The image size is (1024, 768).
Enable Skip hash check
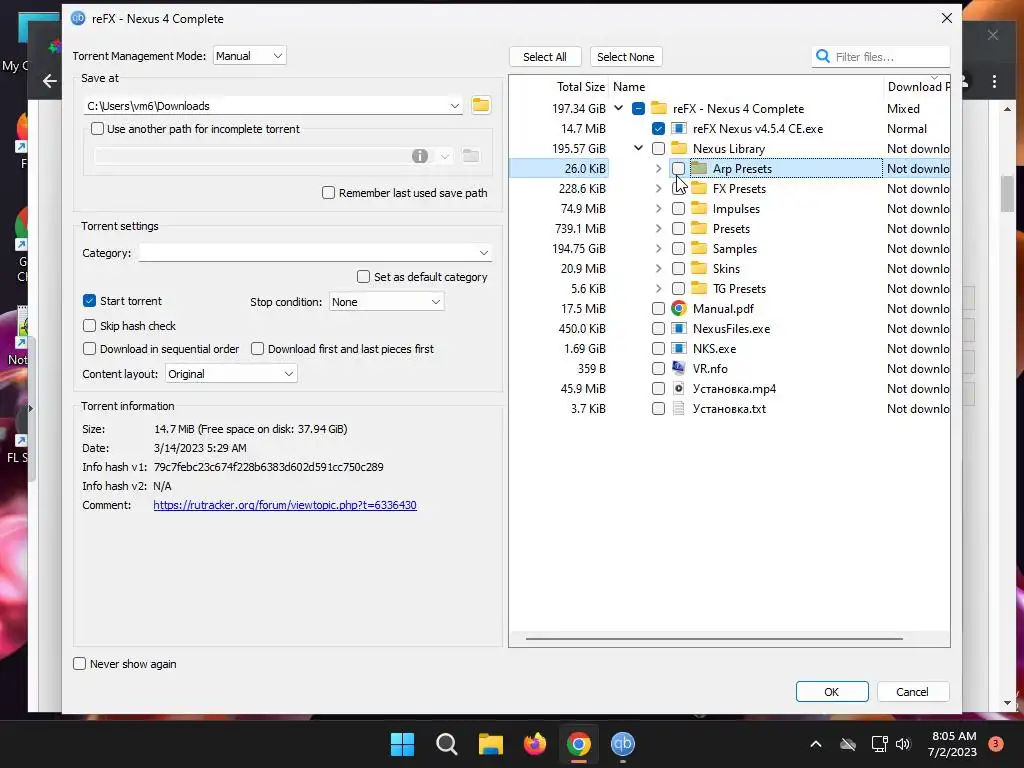(89, 326)
